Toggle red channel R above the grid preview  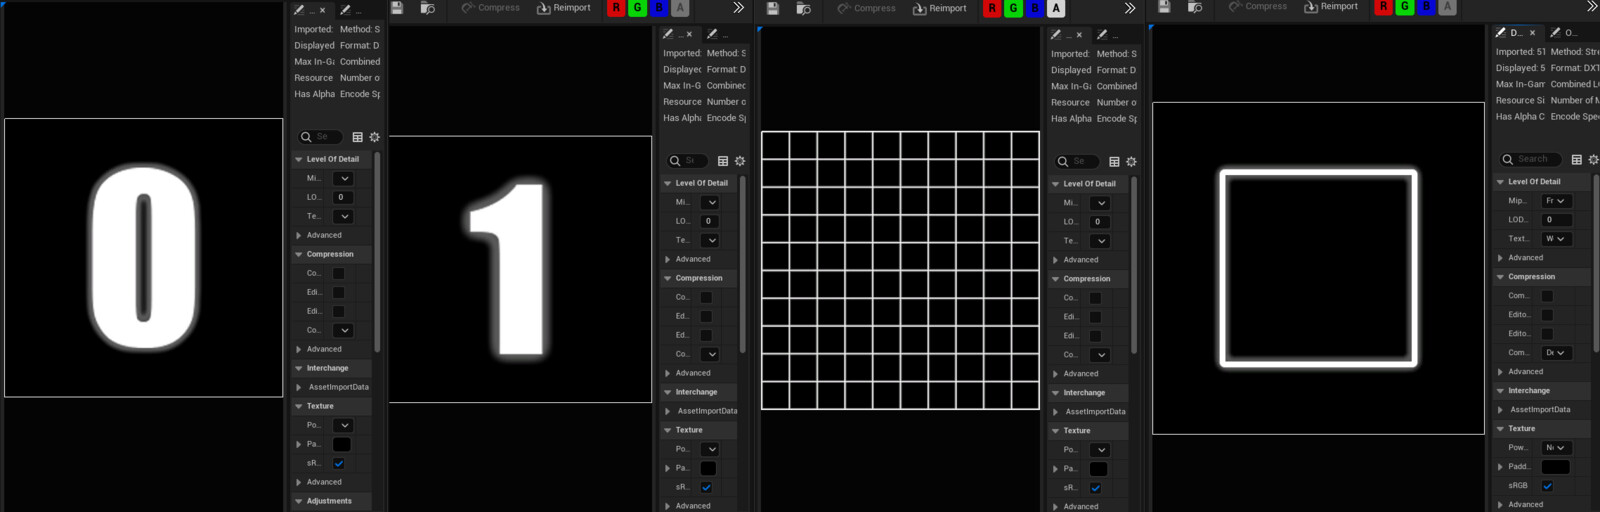pos(992,8)
